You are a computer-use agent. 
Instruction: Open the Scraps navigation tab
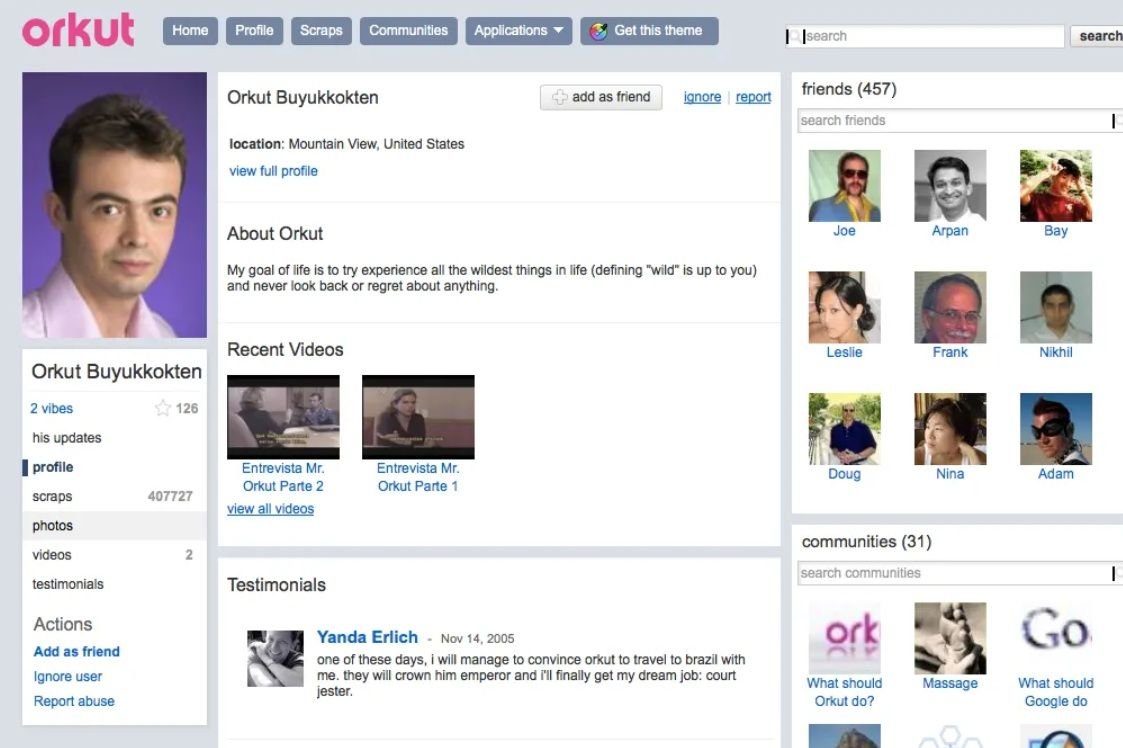coord(321,31)
